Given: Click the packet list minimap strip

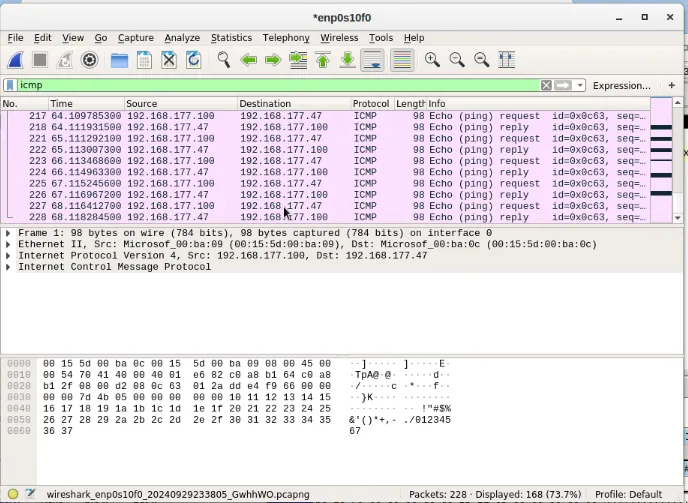Looking at the screenshot, I should [661, 161].
